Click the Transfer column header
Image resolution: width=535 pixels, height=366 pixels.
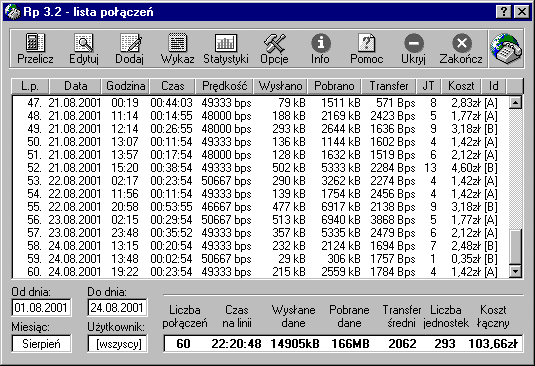pos(389,86)
